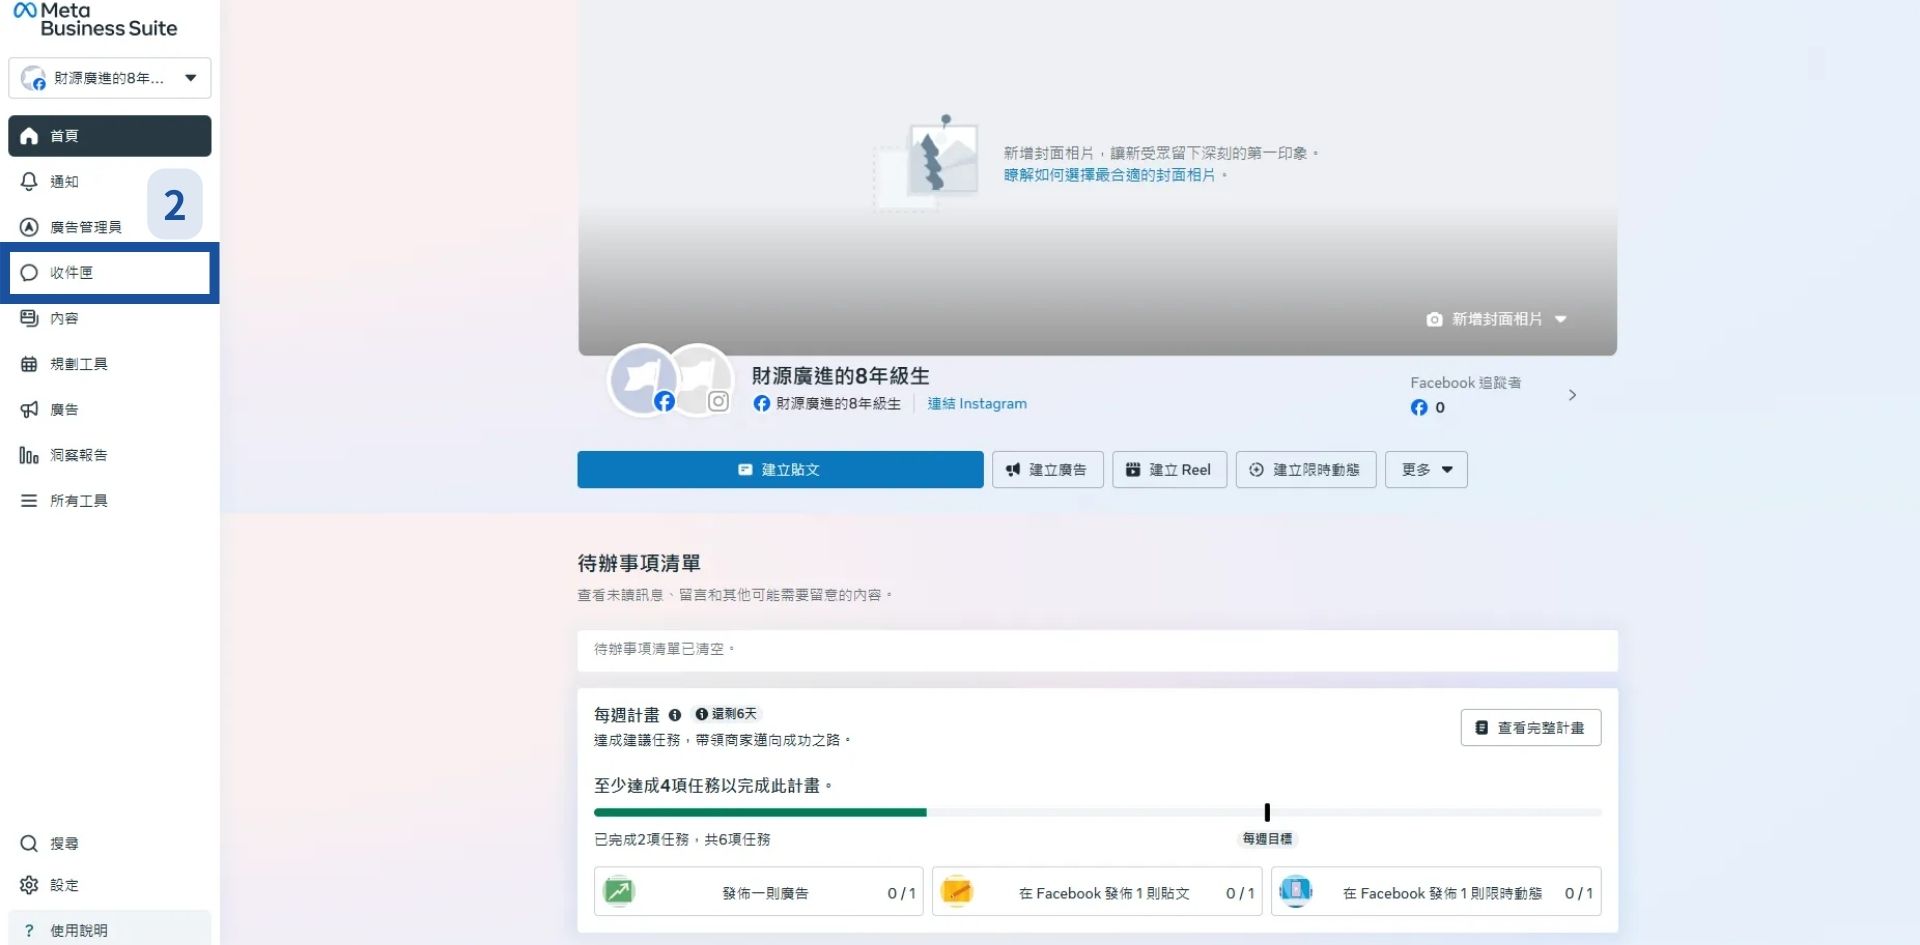Open the 新增封面相片 dropdown
1920x945 pixels.
coord(1494,319)
